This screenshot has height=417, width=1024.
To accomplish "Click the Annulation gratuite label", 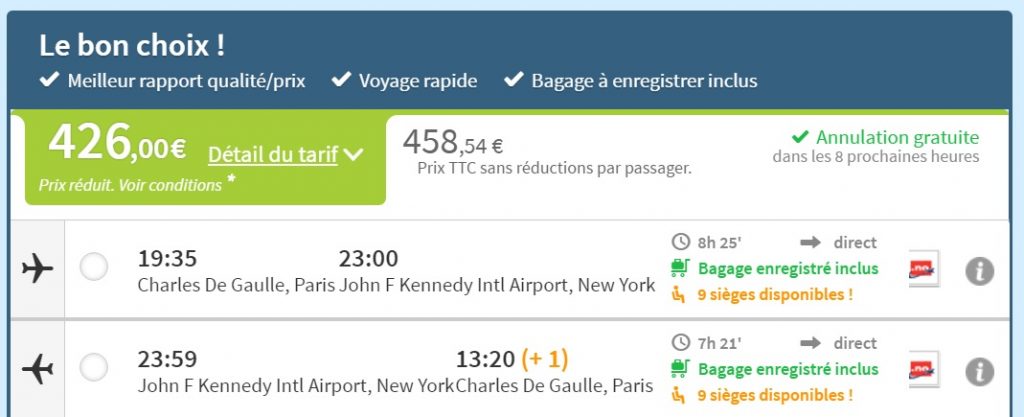I will tap(897, 138).
